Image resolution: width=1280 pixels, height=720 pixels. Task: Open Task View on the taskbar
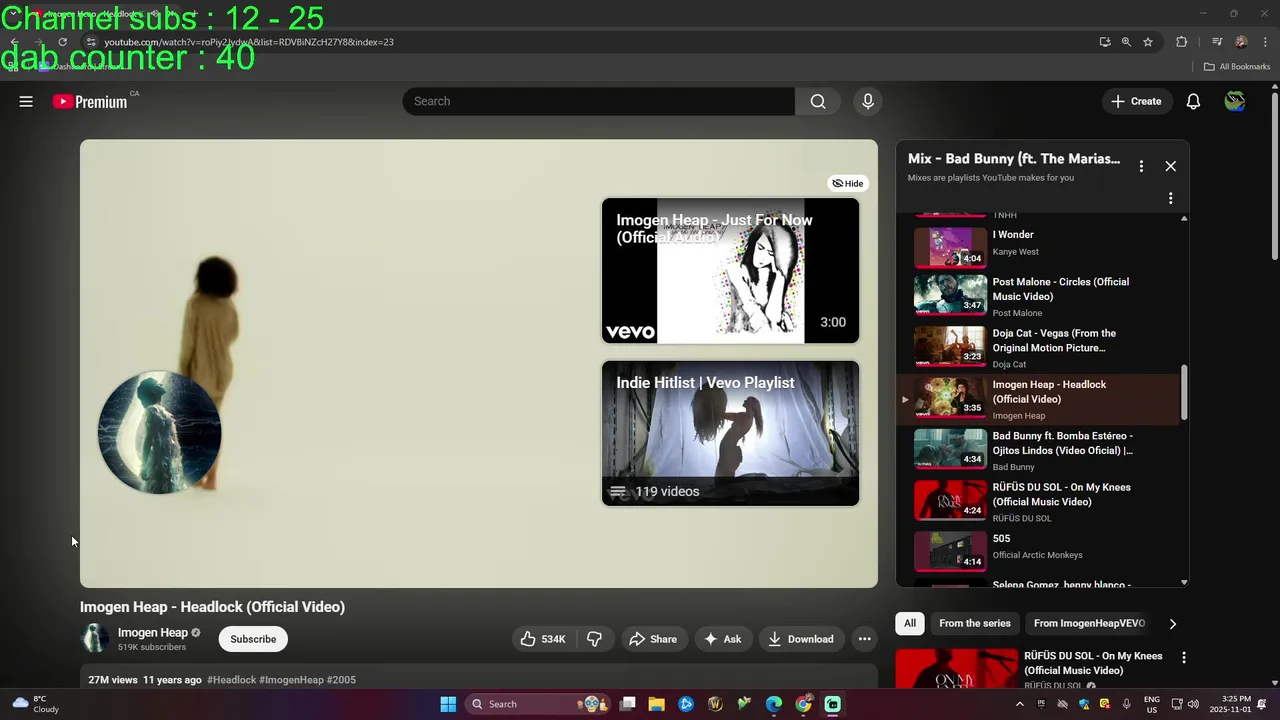coord(627,704)
